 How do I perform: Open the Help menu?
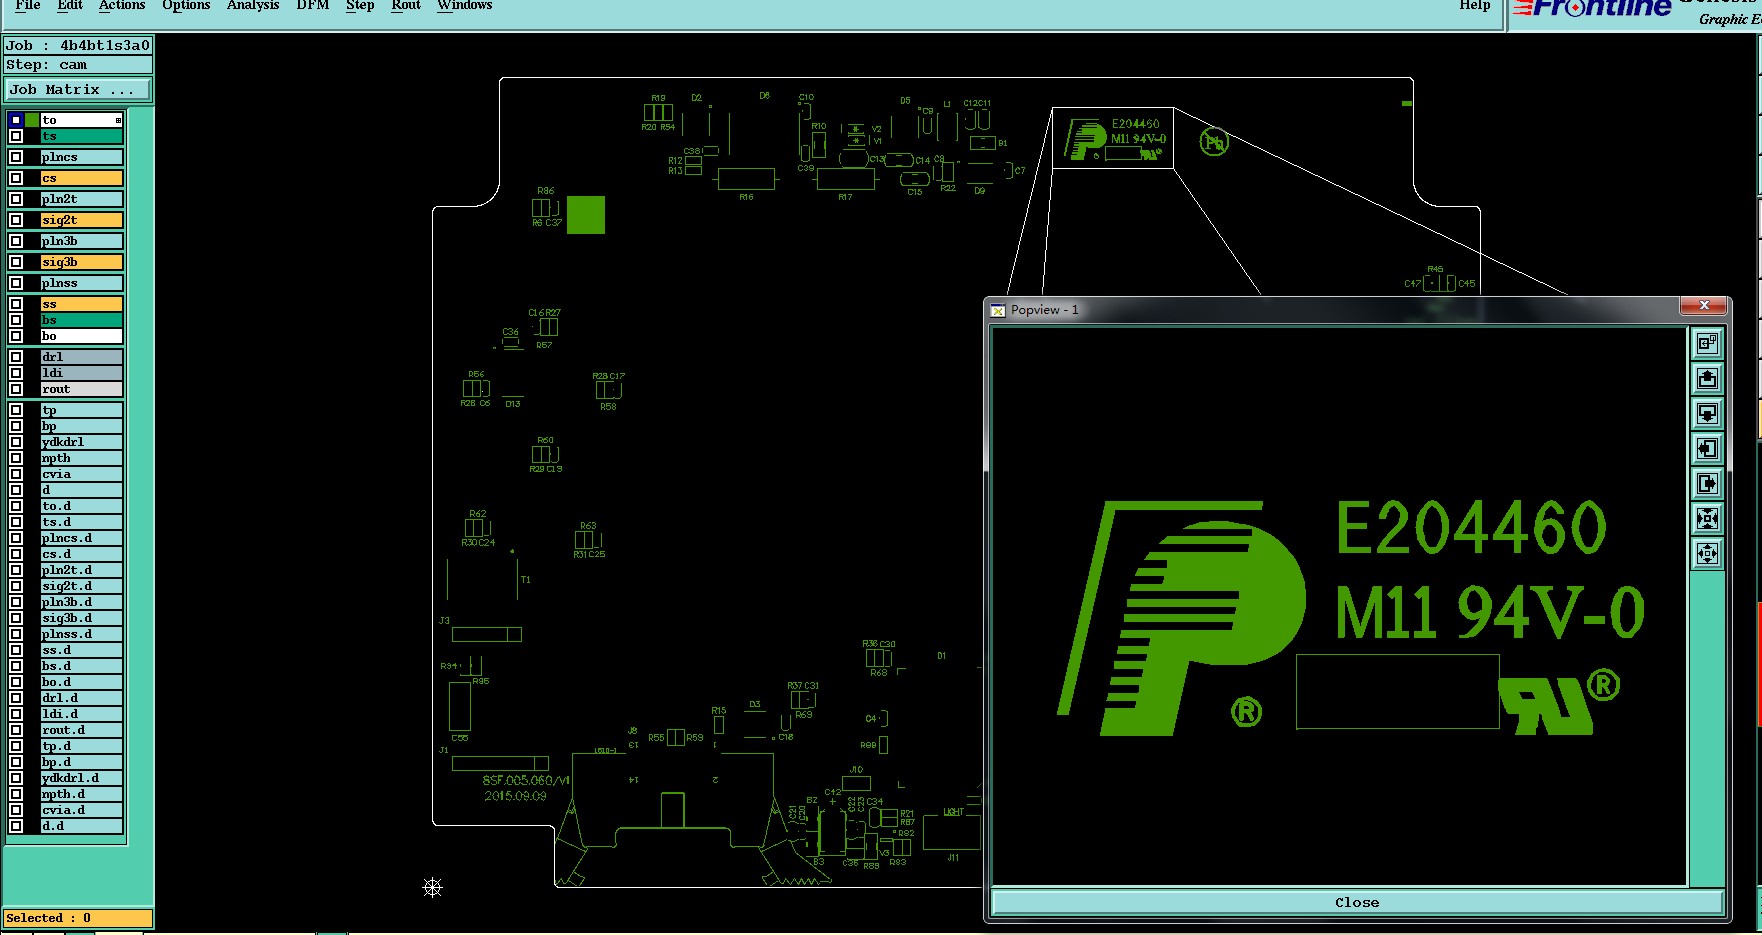point(1475,6)
